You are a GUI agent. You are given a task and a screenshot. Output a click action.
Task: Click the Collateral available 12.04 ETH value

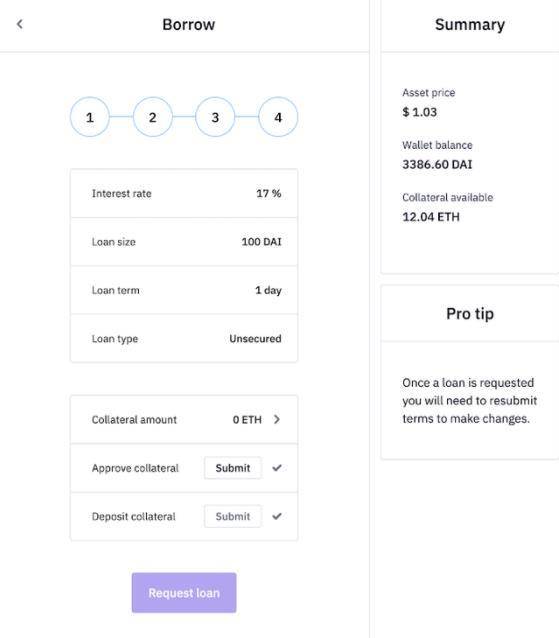click(431, 217)
